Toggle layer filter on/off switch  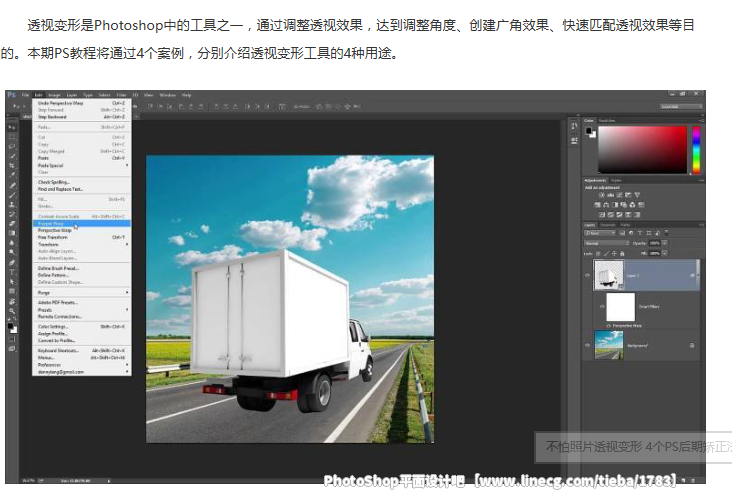tap(666, 232)
